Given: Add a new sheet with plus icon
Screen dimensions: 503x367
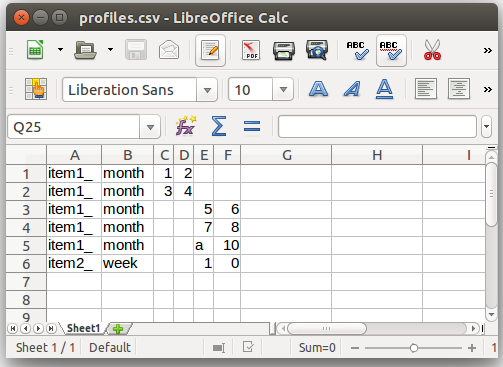Looking at the screenshot, I should pyautogui.click(x=118, y=329).
